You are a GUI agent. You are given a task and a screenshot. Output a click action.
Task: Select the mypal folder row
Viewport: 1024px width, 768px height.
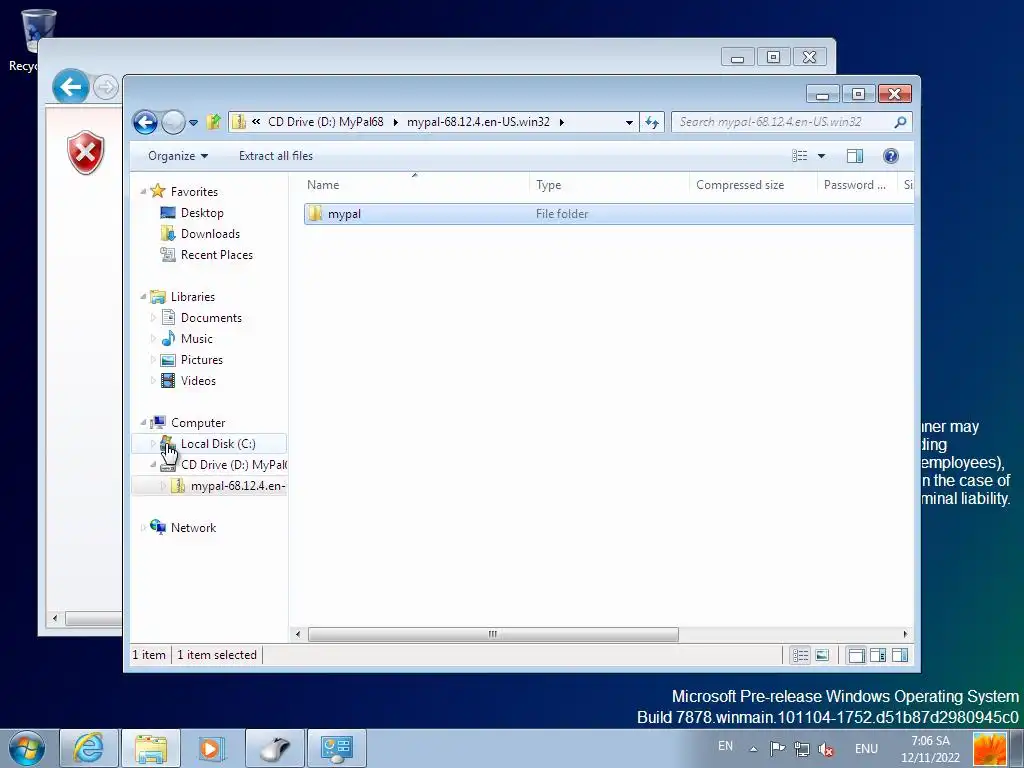coord(609,214)
